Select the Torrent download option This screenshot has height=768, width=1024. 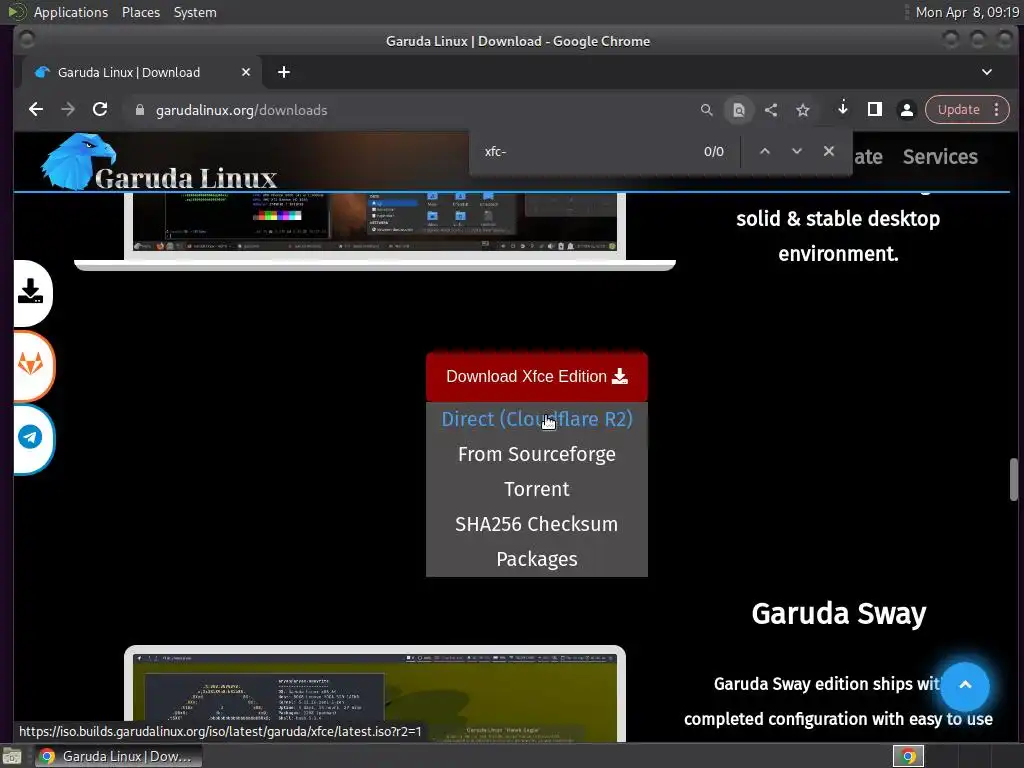pos(537,489)
